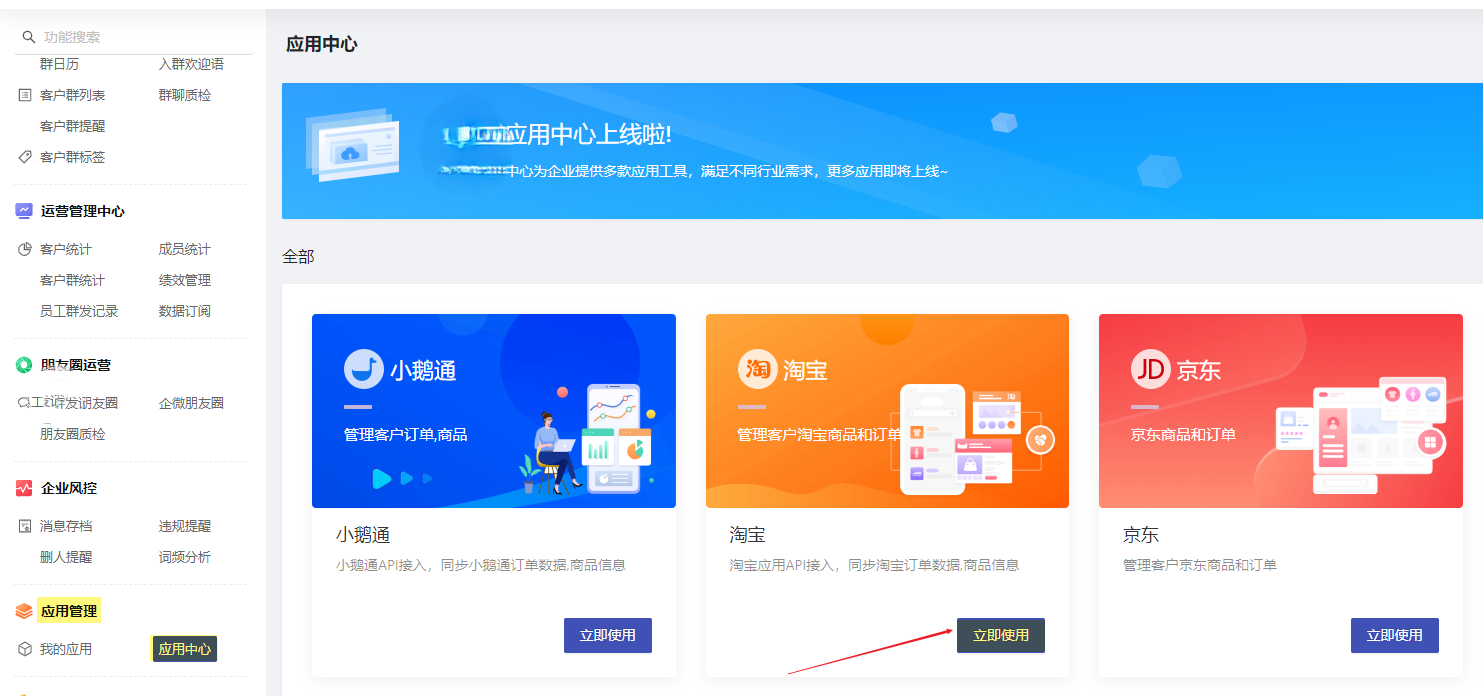
Task: Click 立即使用 for 小鹅通
Action: coord(608,635)
